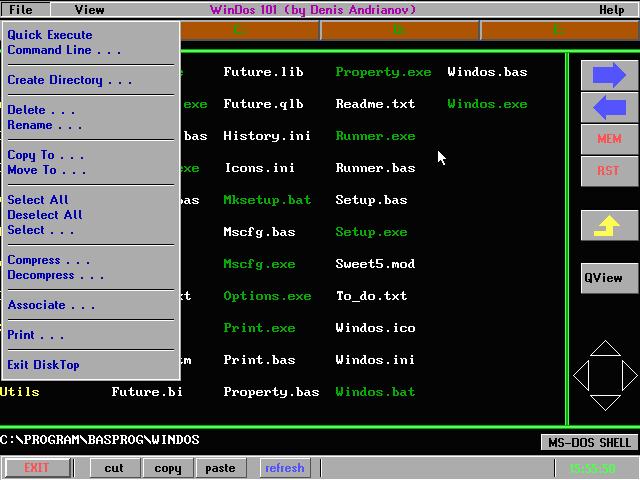Select file Future.bi
The height and width of the screenshot is (480, 640).
pyautogui.click(x=147, y=392)
